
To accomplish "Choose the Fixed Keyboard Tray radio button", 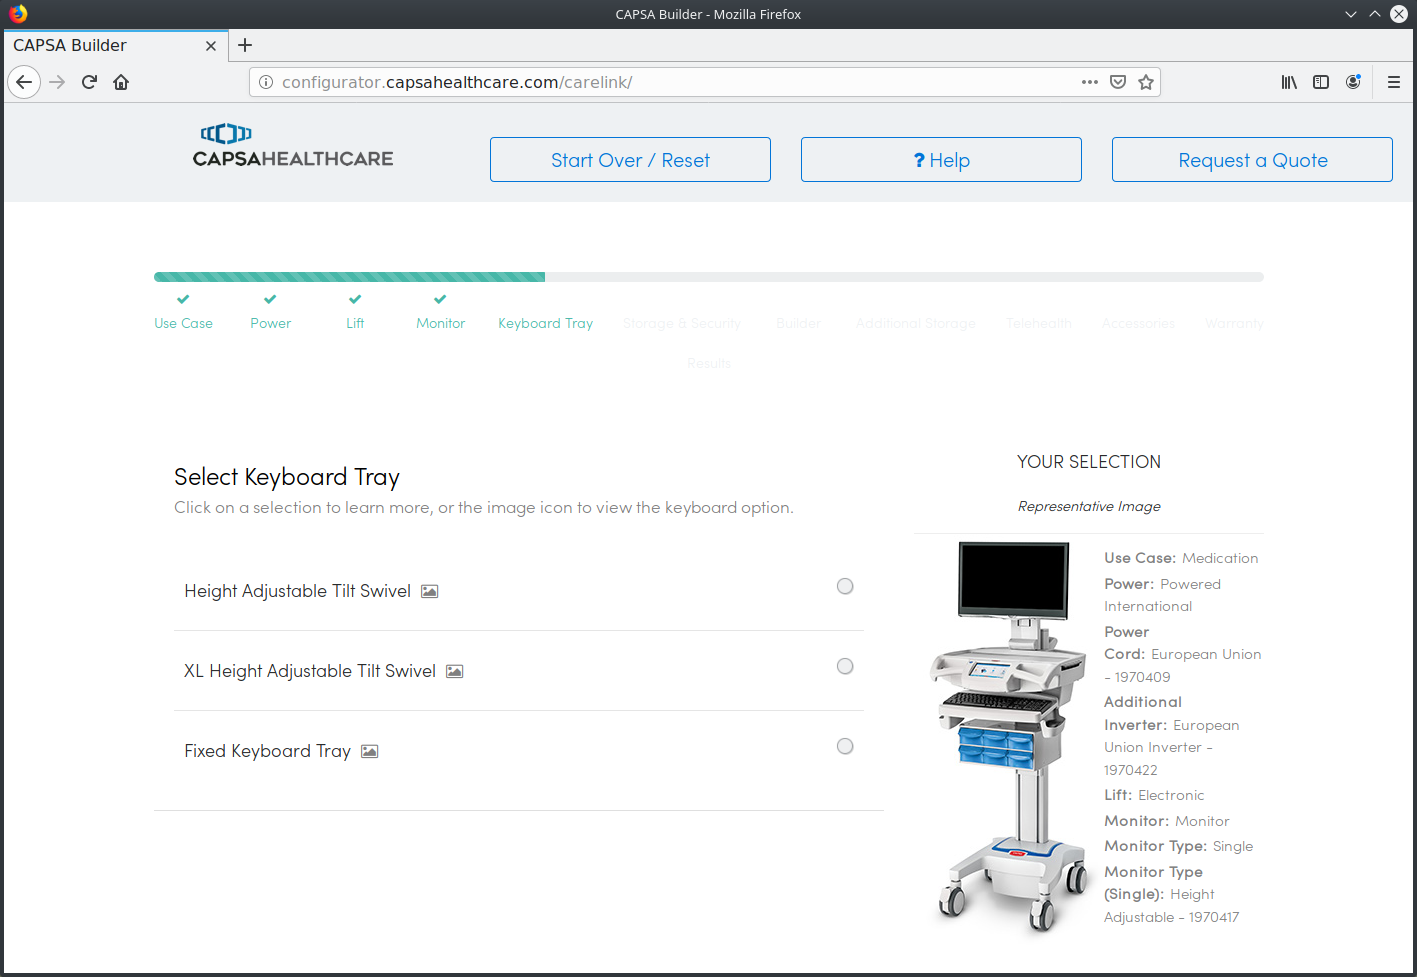I will click(x=844, y=746).
